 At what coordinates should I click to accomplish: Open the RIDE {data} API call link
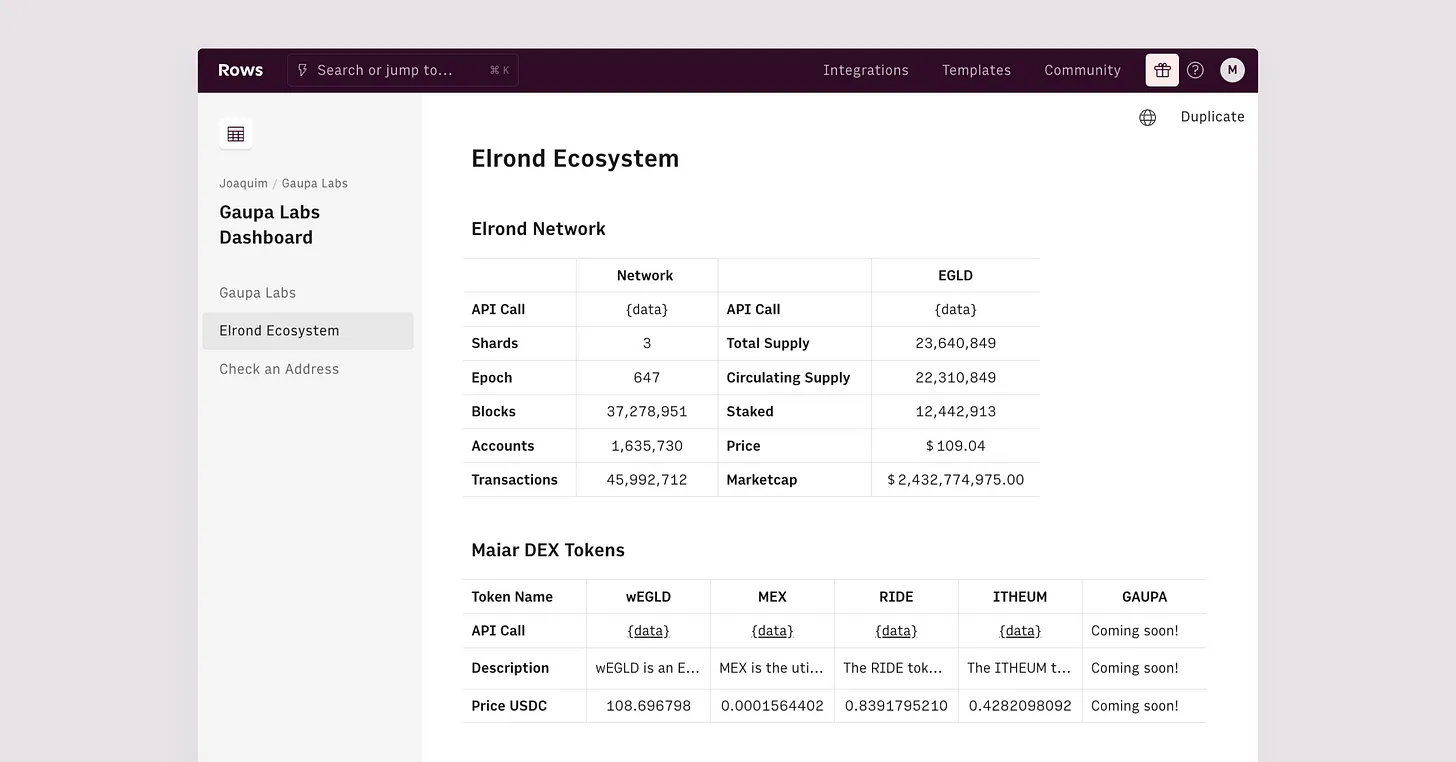896,631
